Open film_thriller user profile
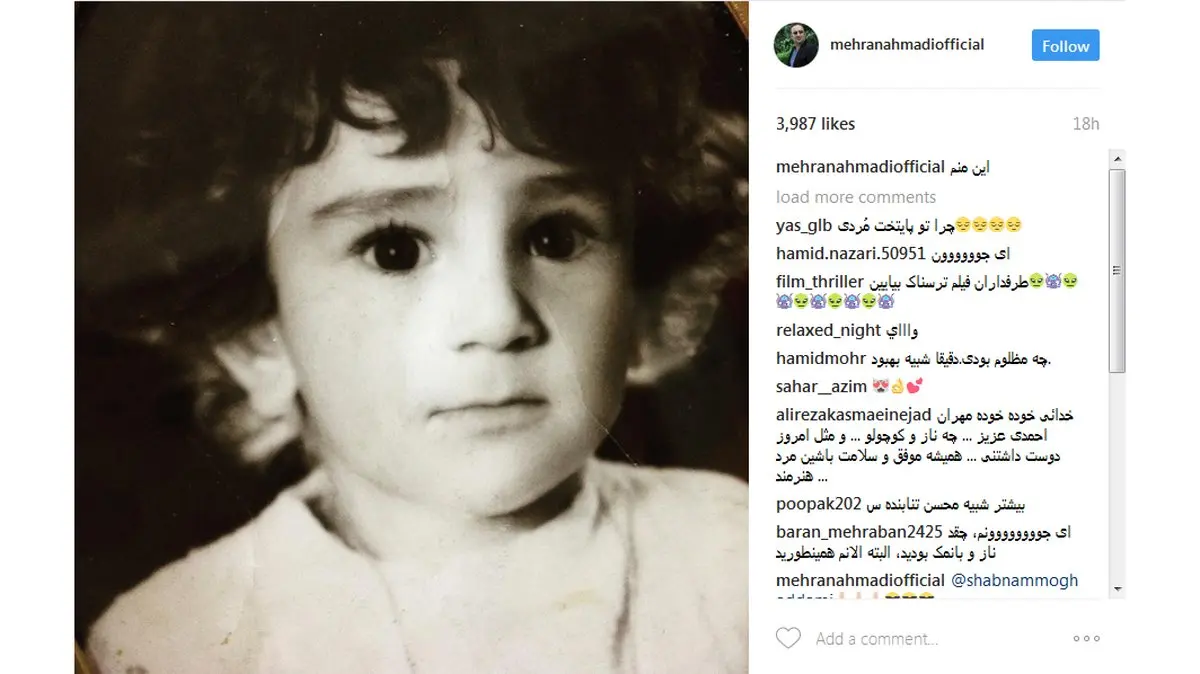The width and height of the screenshot is (1200, 674). (x=817, y=282)
